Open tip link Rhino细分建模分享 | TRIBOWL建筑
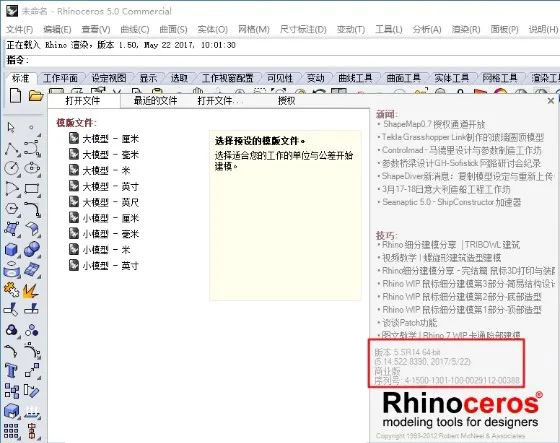Viewport: 560px width, 443px height. pyautogui.click(x=451, y=245)
